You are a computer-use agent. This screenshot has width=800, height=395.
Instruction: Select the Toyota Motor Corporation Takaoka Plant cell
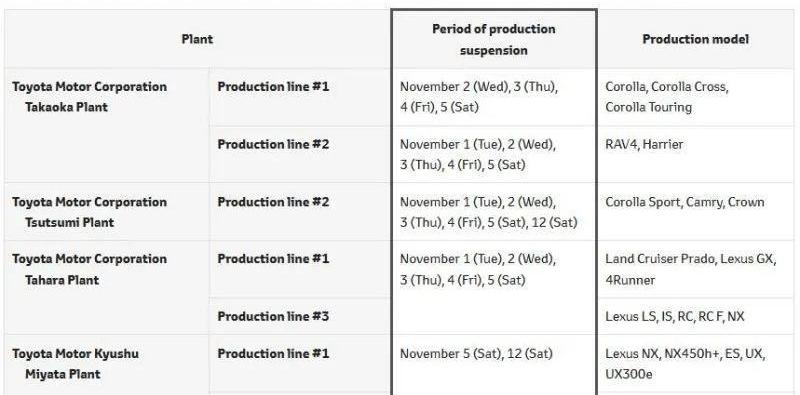click(107, 125)
